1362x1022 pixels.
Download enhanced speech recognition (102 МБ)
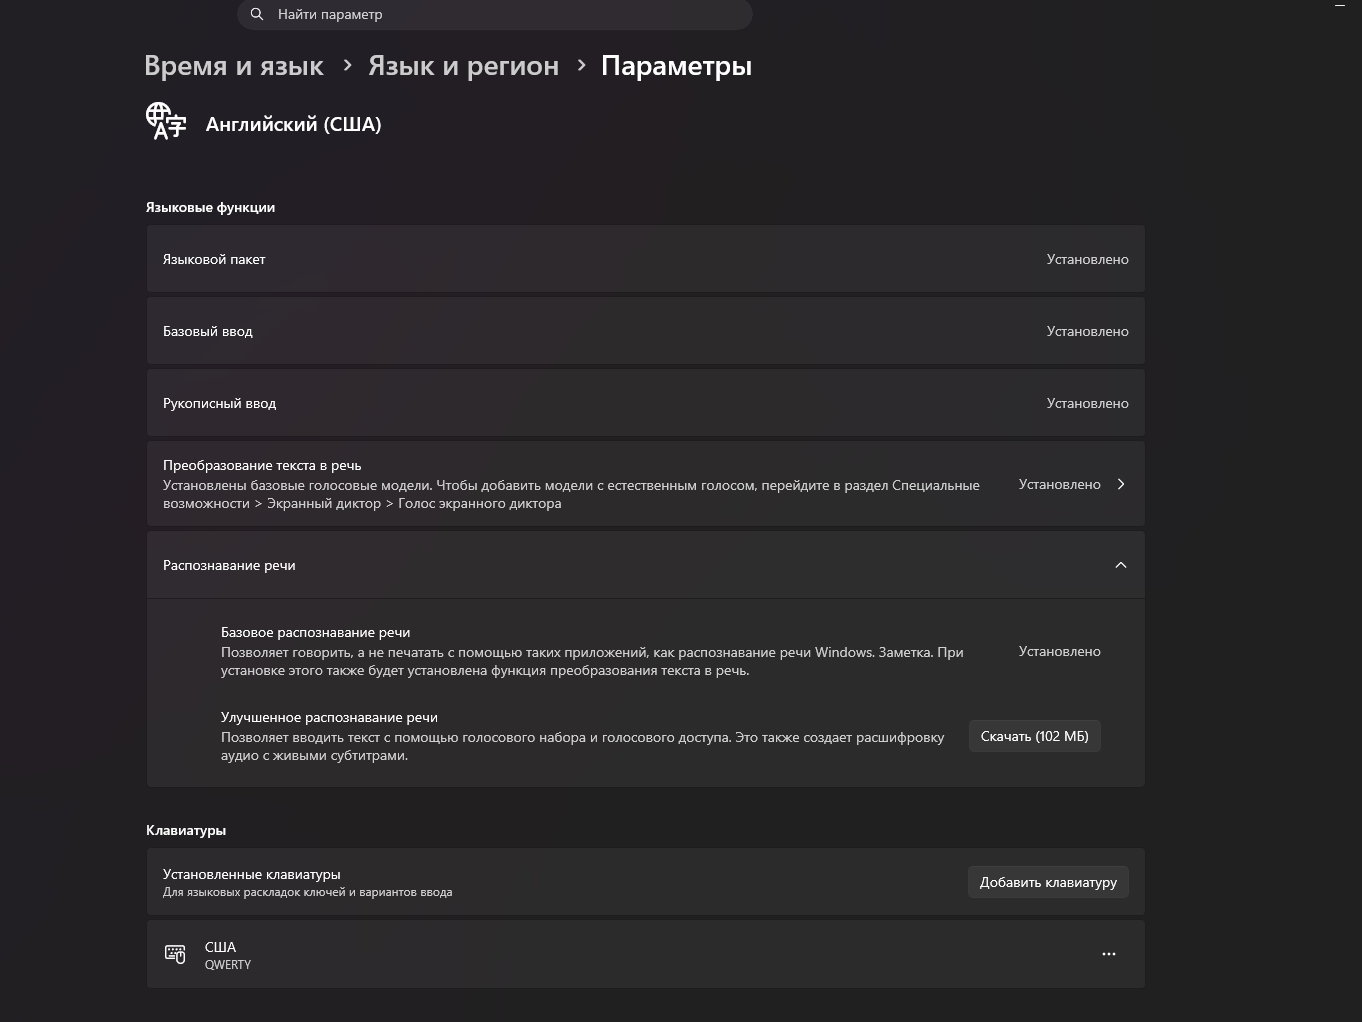[1035, 736]
